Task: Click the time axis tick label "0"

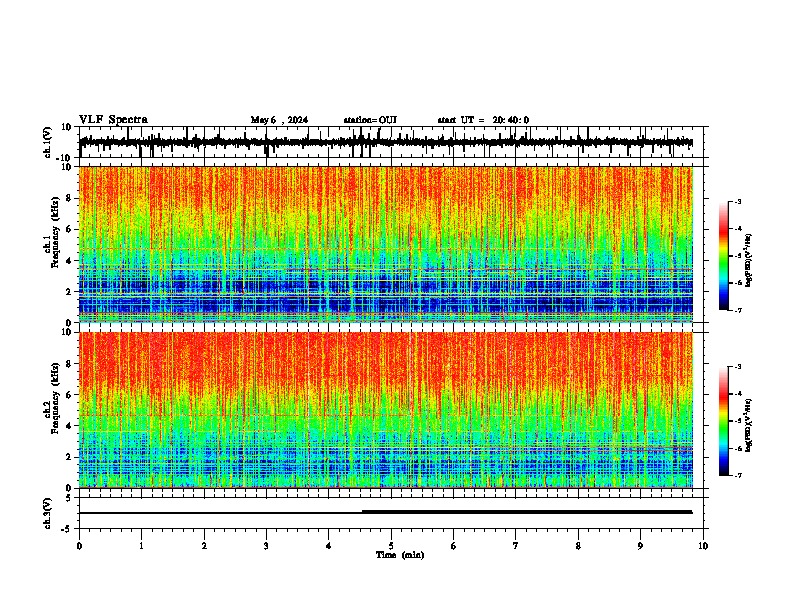Action: pyautogui.click(x=79, y=546)
